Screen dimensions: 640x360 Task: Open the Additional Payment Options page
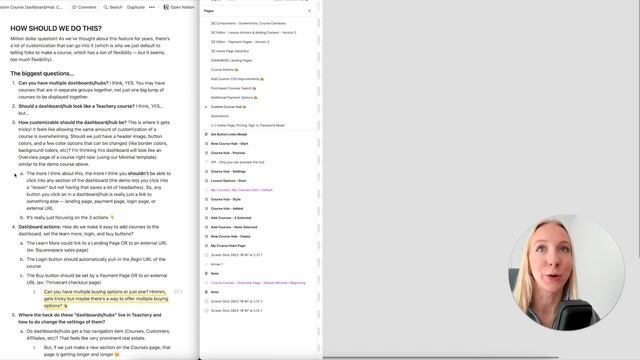click(x=234, y=98)
